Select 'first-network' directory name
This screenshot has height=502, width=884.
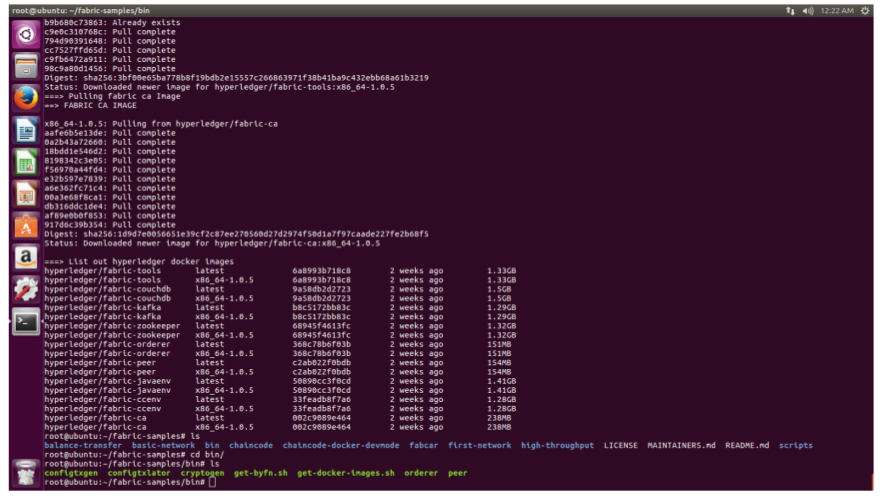click(x=479, y=446)
